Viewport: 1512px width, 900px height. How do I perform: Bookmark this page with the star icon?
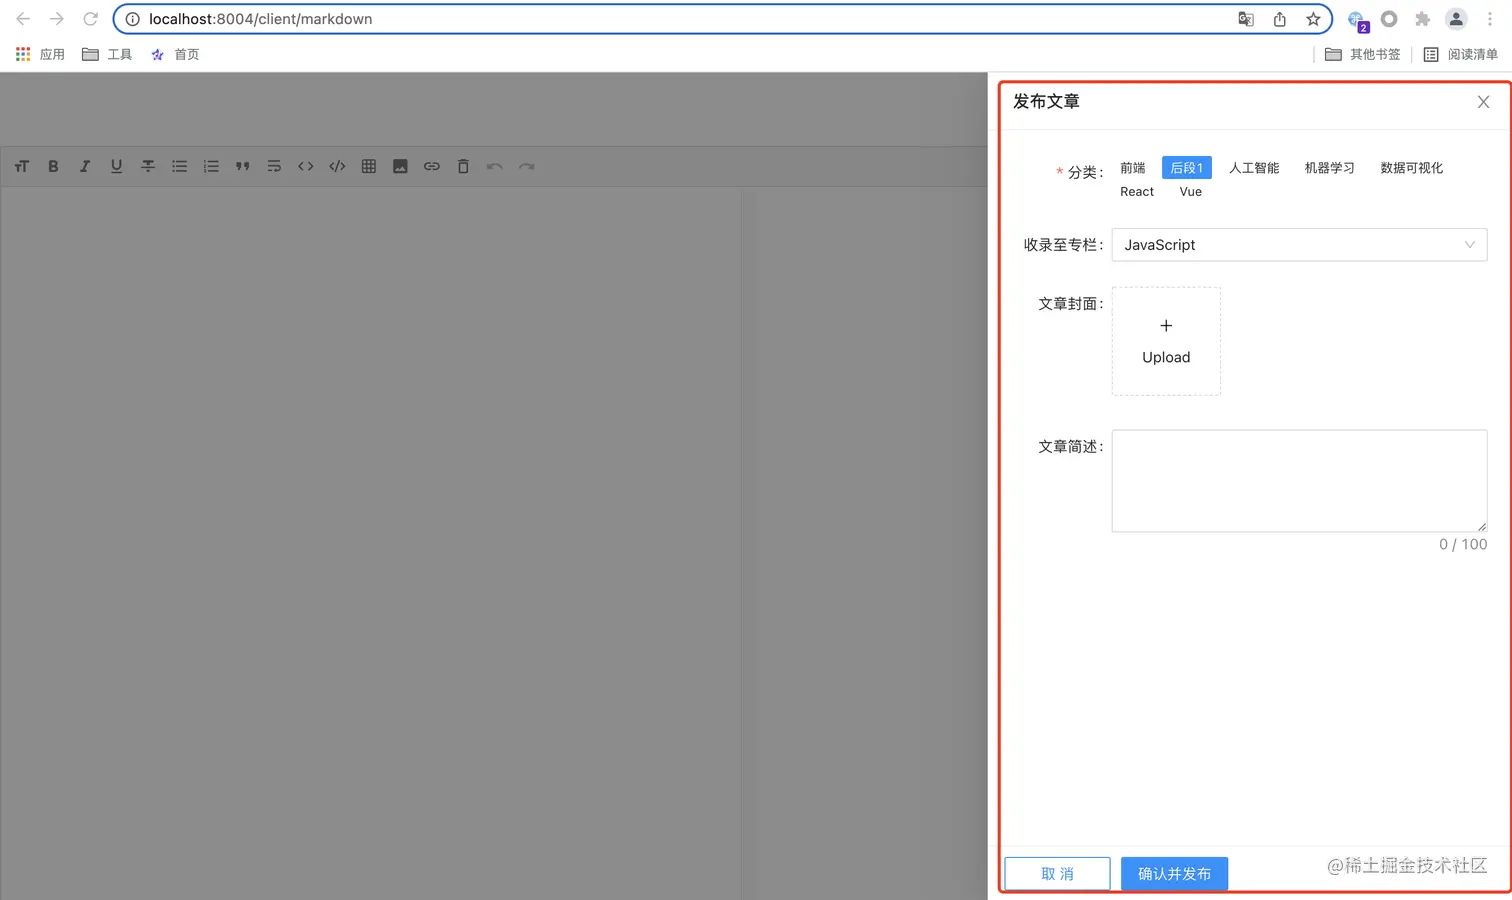[1313, 19]
